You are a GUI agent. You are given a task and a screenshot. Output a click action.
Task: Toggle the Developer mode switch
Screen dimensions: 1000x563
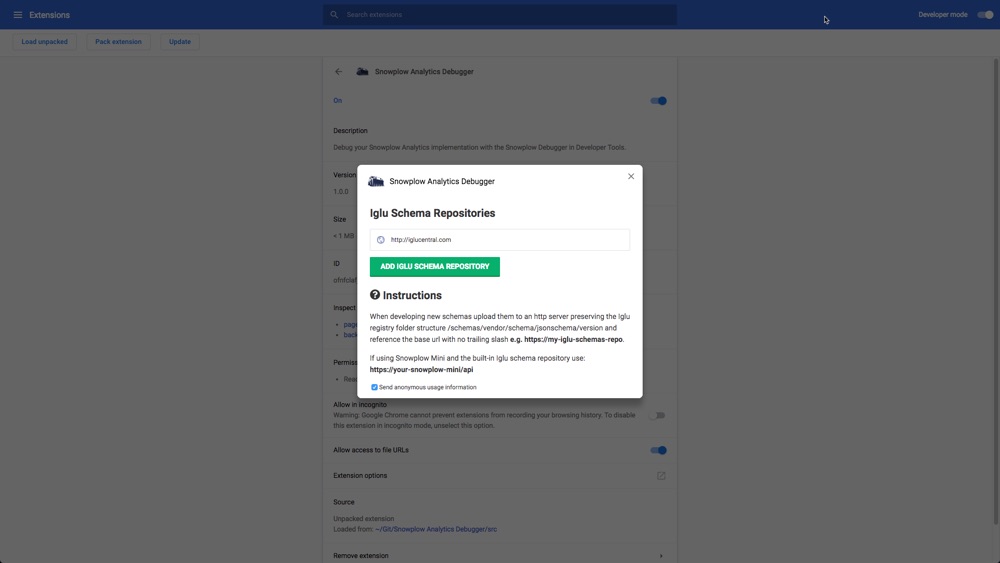985,15
